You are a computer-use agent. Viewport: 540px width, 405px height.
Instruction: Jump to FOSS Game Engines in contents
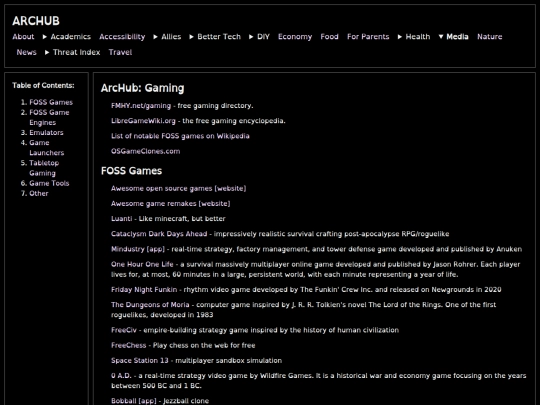(x=49, y=117)
